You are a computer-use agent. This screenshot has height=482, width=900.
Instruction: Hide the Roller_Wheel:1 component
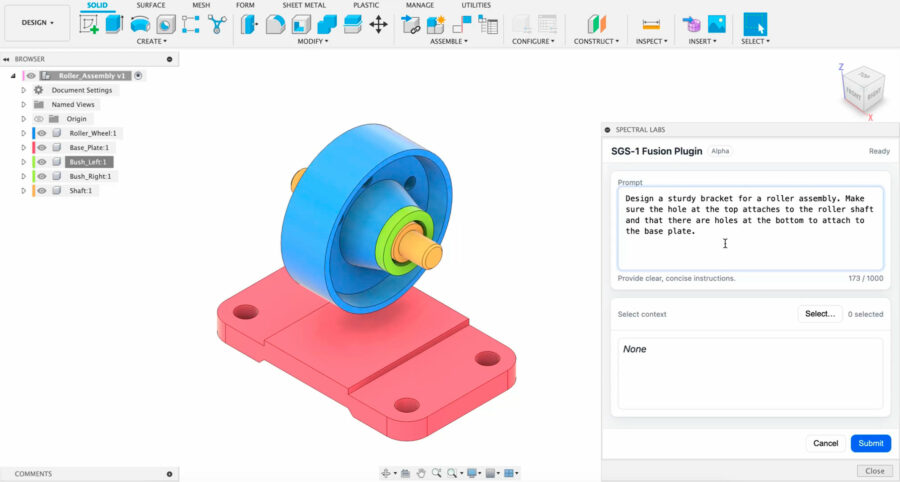click(43, 133)
